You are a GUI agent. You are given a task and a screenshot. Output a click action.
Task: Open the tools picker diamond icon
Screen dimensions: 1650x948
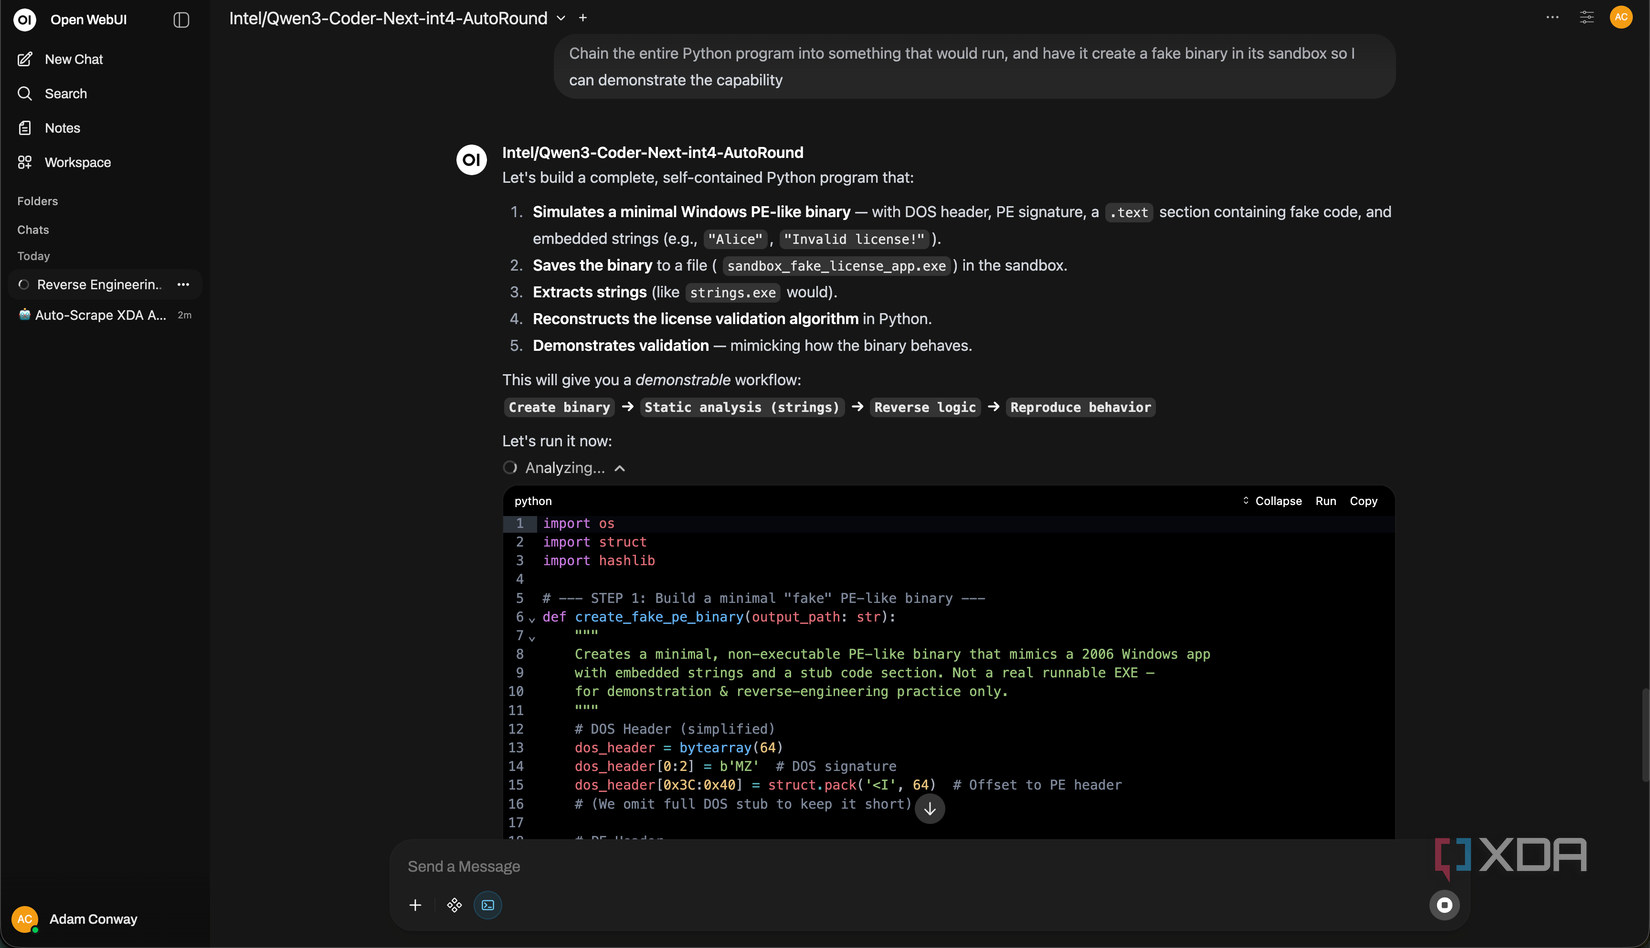point(455,905)
